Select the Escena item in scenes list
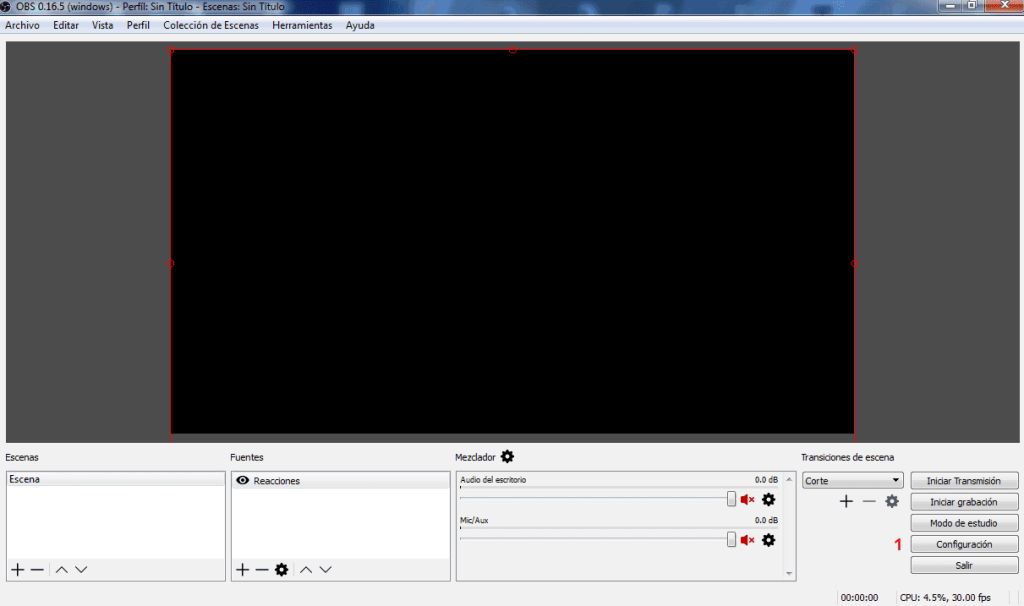The width and height of the screenshot is (1024, 606). [115, 480]
